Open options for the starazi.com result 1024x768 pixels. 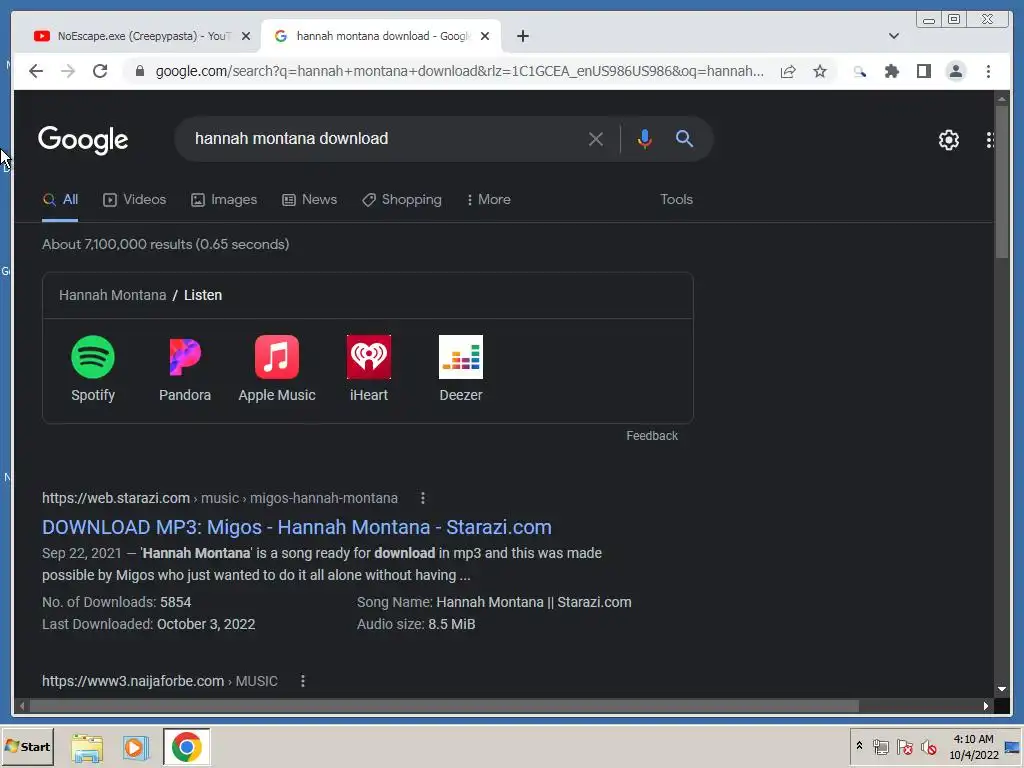click(x=423, y=498)
